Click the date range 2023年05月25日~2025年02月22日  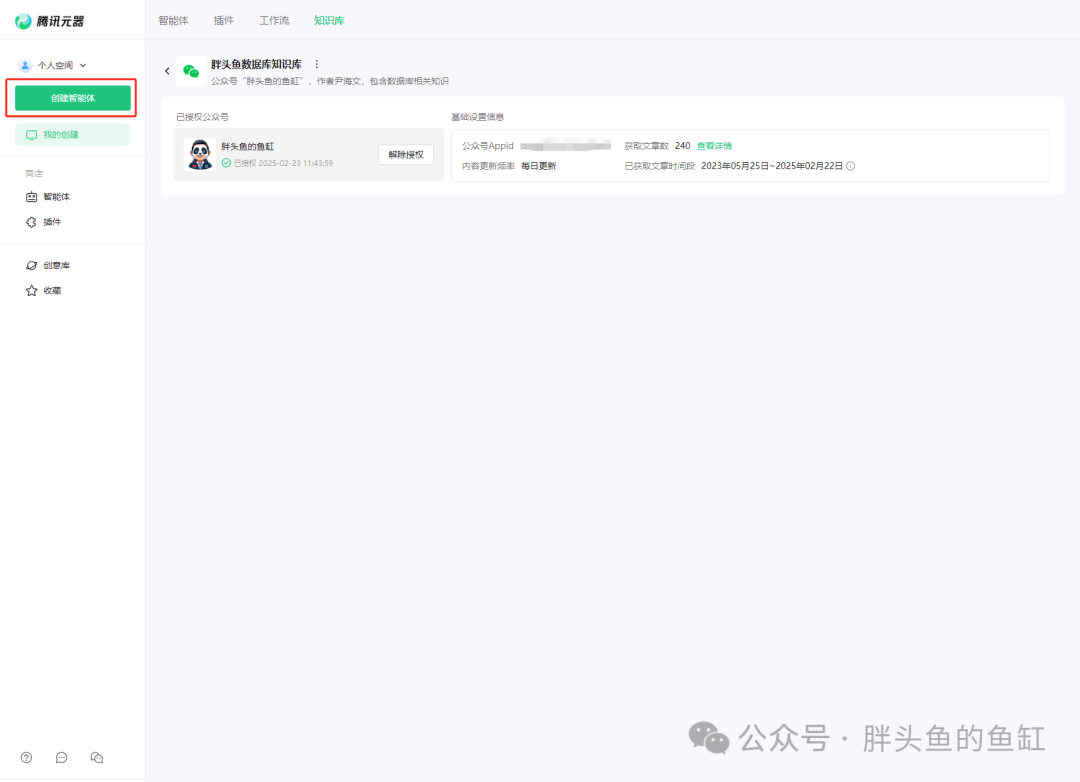(x=771, y=166)
